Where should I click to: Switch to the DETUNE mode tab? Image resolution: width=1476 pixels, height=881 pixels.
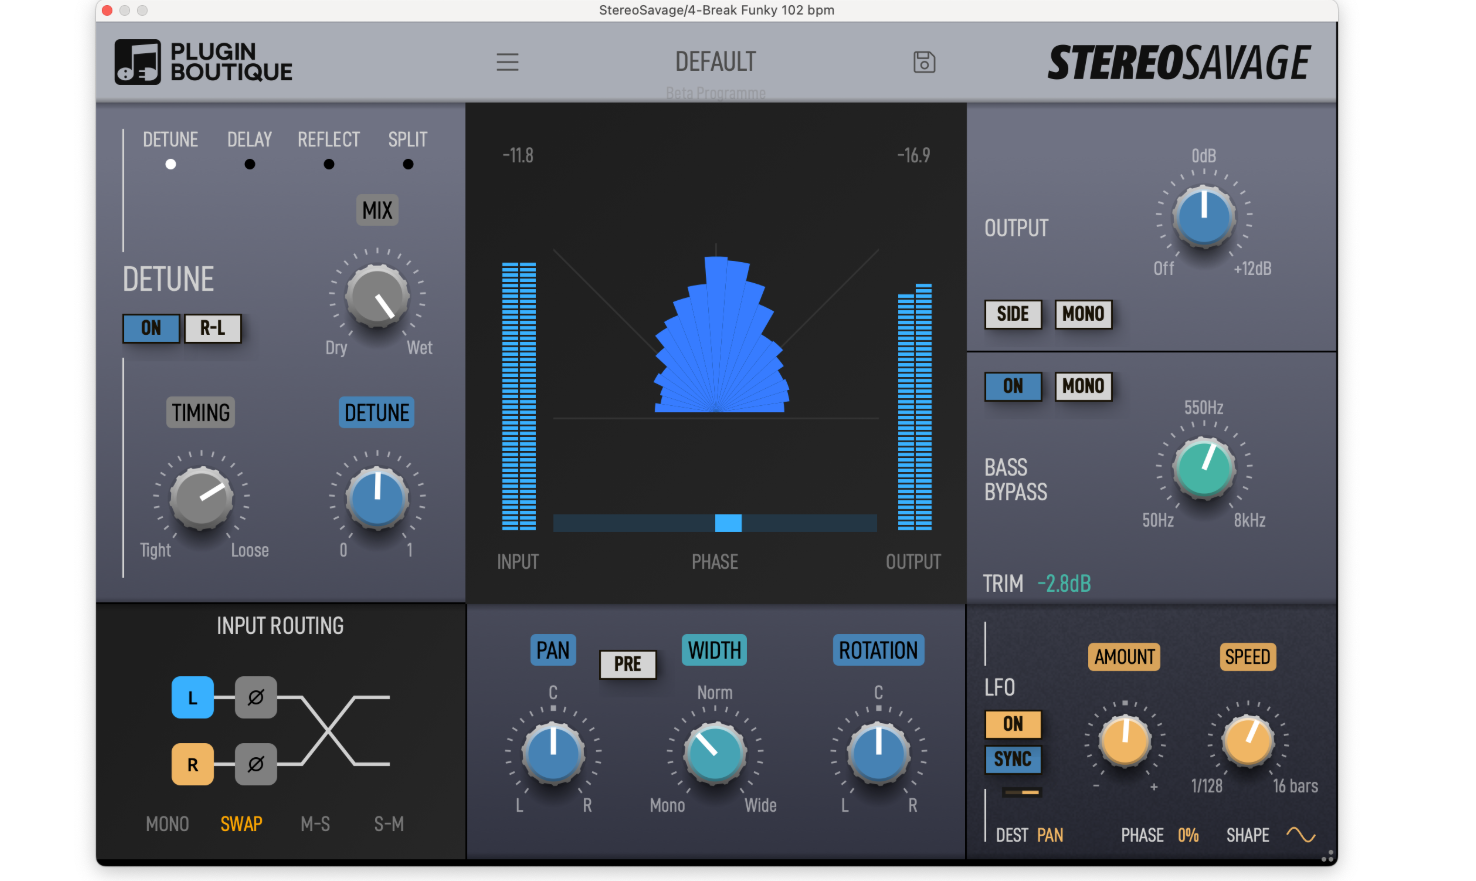(x=171, y=140)
